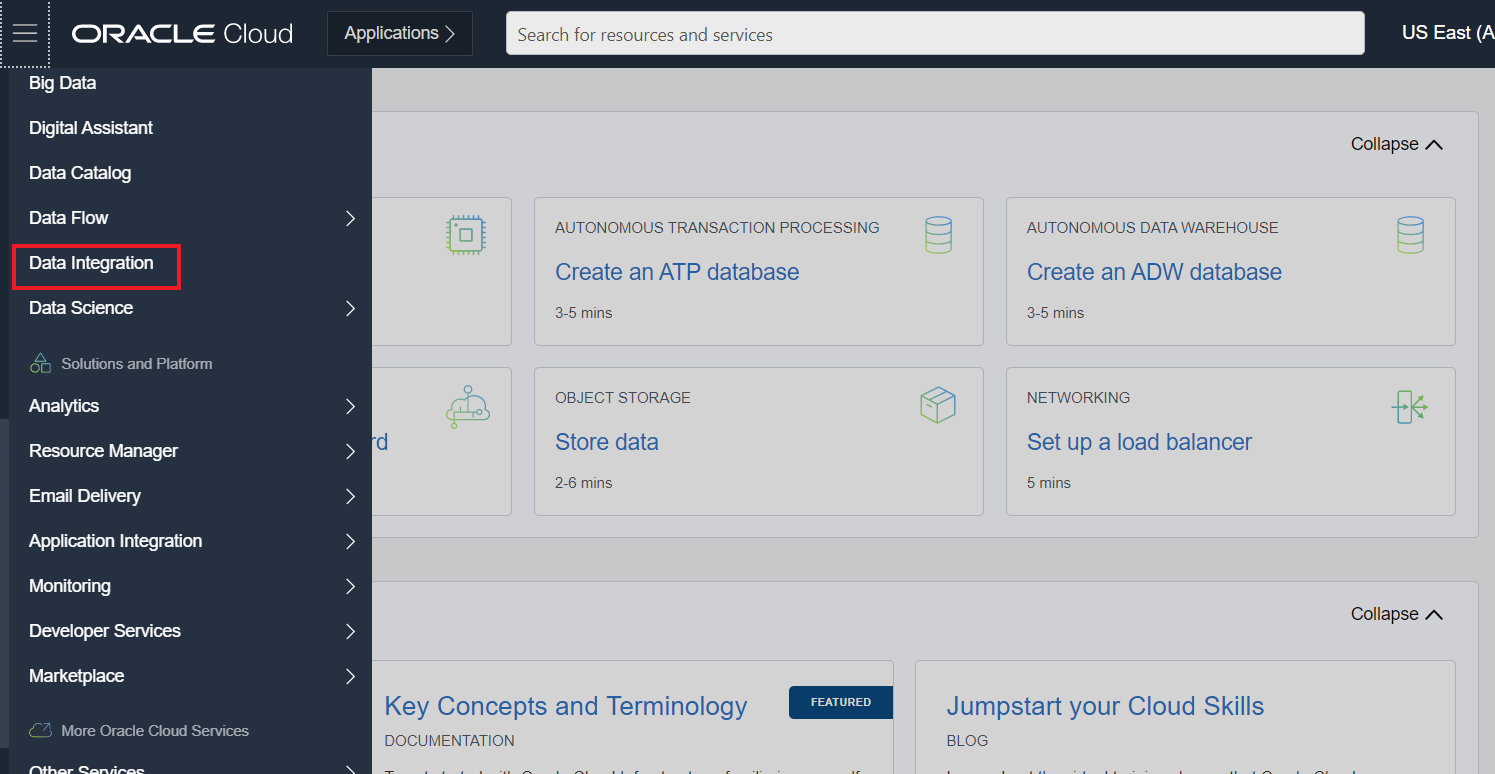The width and height of the screenshot is (1495, 774).
Task: Click the storage box icon on Object Storage card
Action: pyautogui.click(x=938, y=404)
